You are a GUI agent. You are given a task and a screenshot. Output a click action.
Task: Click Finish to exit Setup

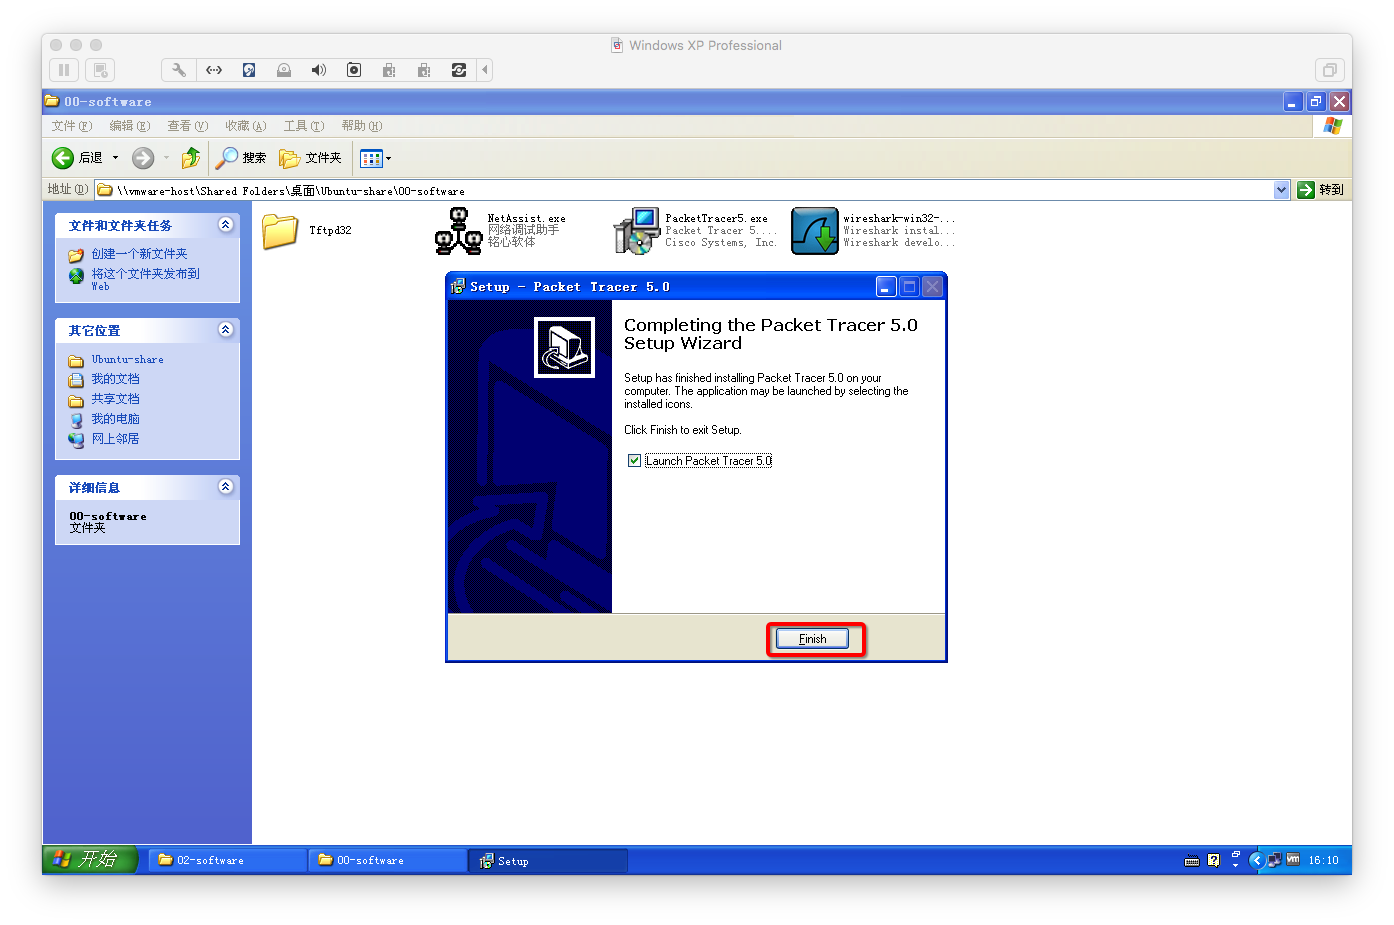tap(812, 639)
